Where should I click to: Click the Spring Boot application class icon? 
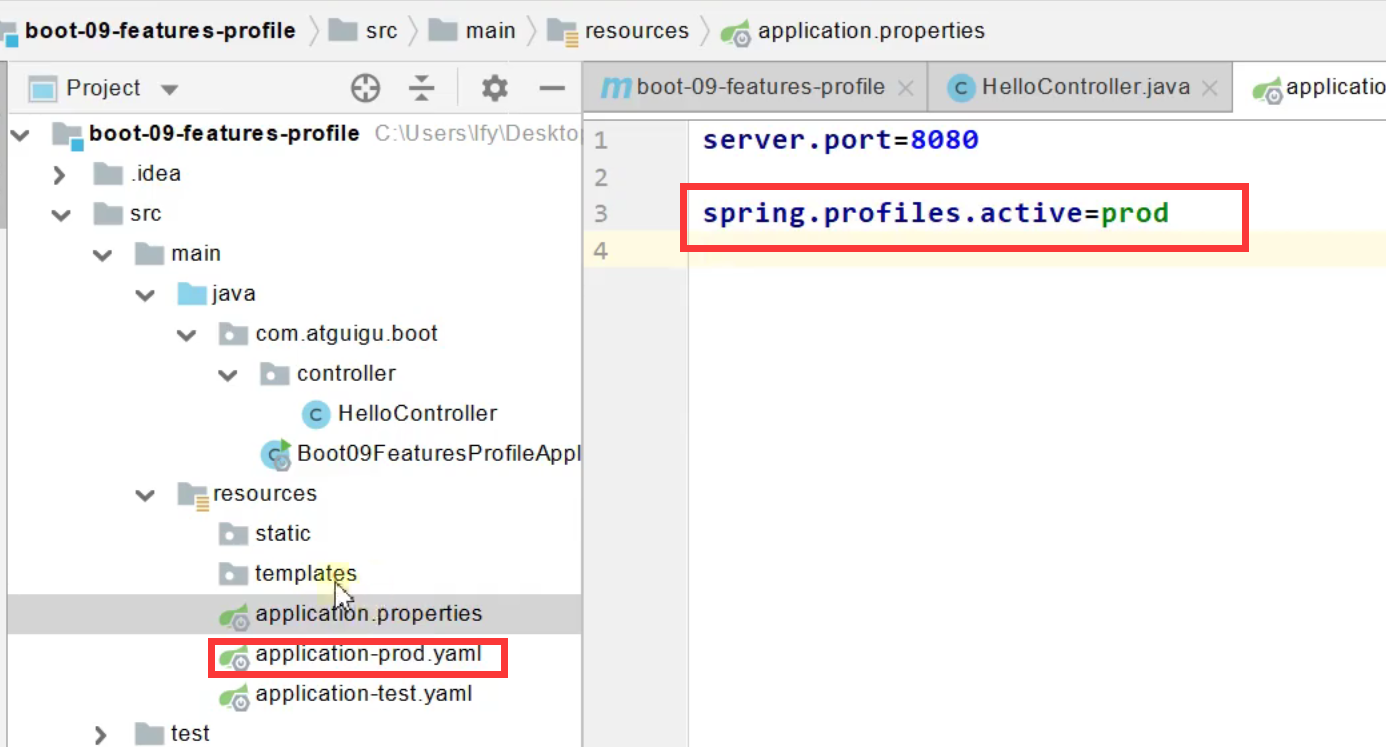pyautogui.click(x=276, y=454)
